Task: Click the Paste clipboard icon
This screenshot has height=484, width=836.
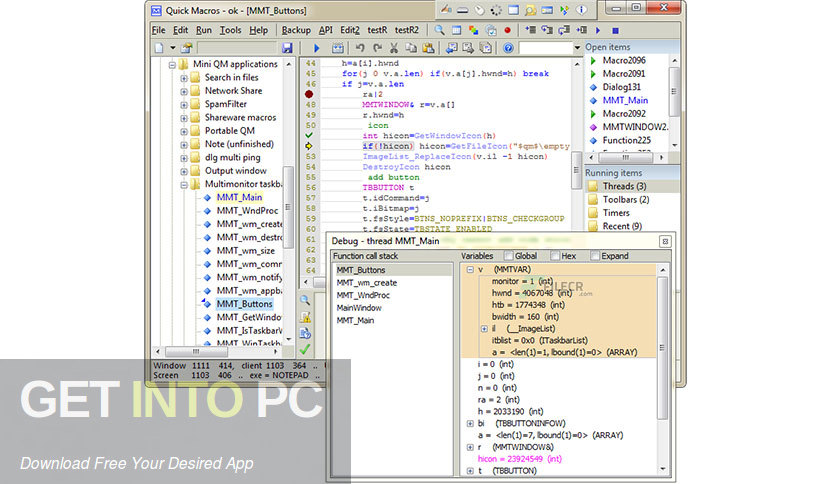Action: tap(428, 48)
